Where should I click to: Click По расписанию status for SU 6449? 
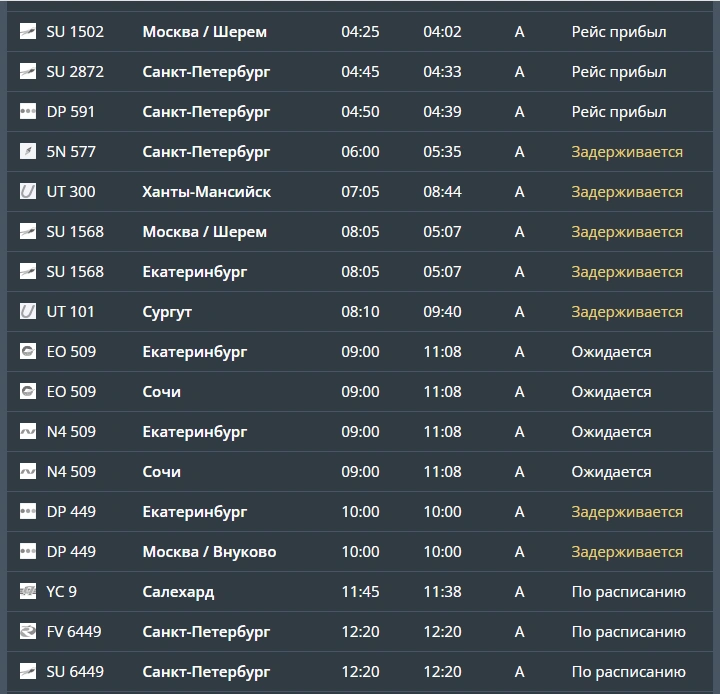coord(628,671)
